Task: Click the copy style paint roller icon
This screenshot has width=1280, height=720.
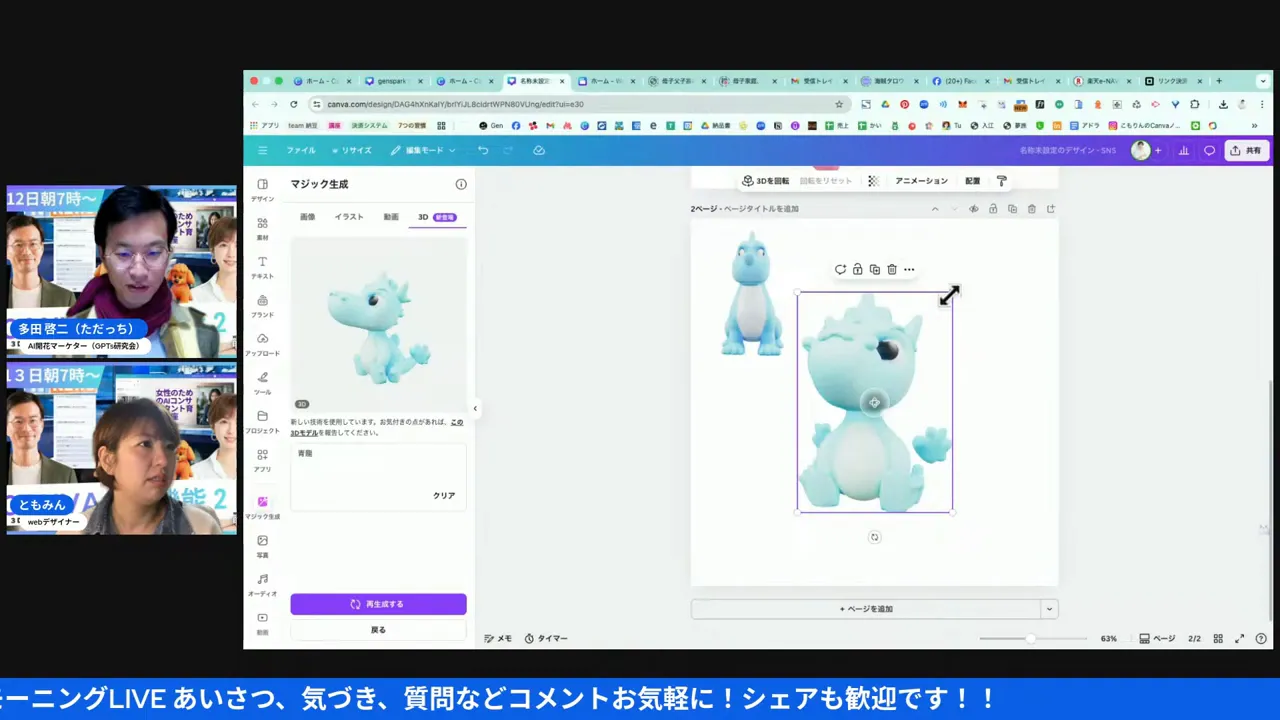Action: (x=1001, y=180)
